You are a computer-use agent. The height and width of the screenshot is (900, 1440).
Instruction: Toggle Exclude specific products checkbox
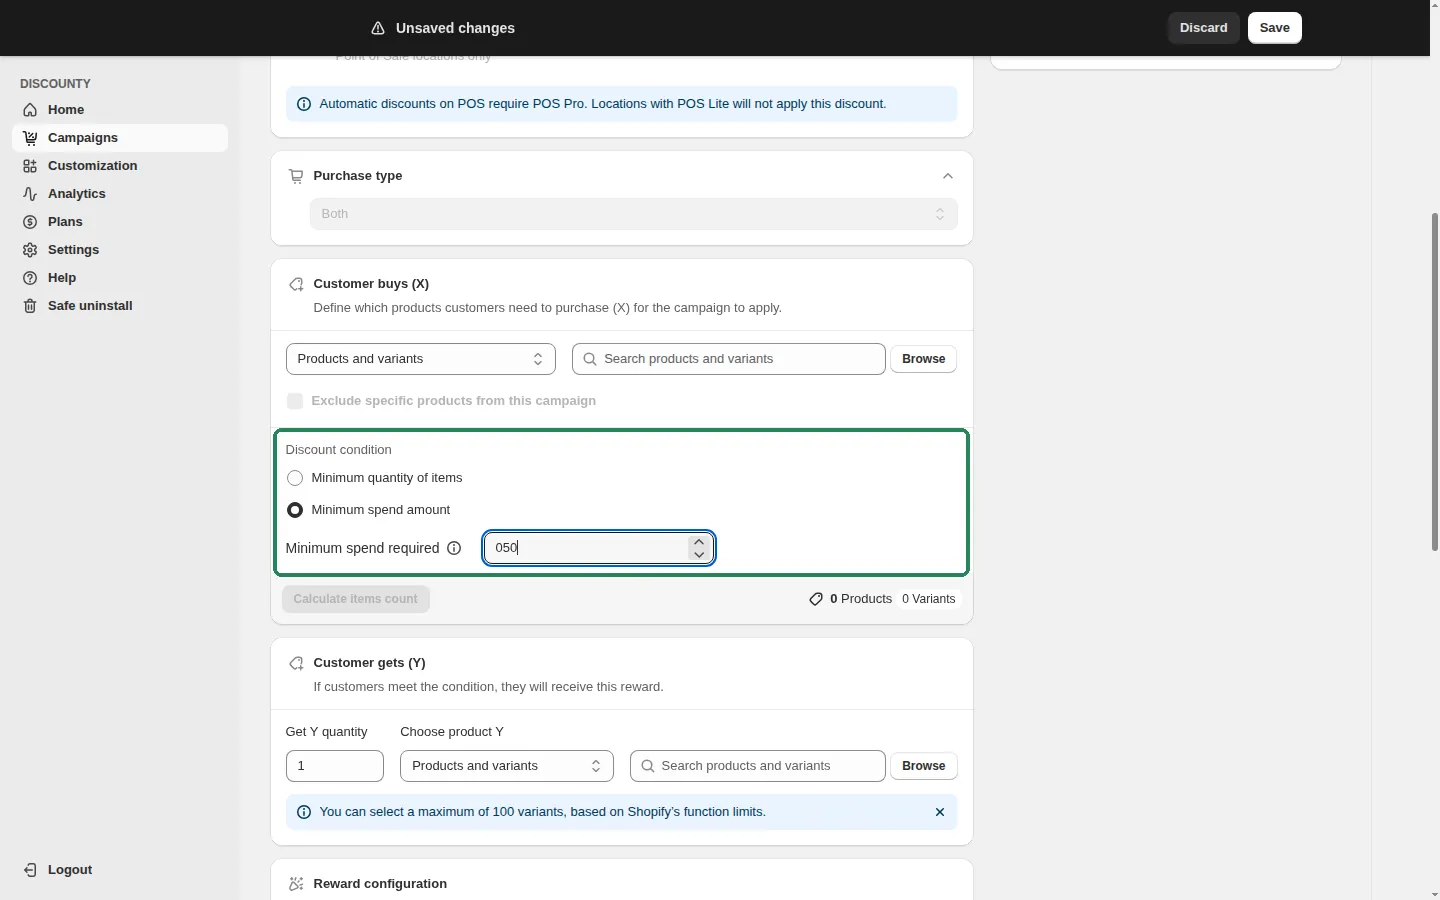[x=295, y=401]
